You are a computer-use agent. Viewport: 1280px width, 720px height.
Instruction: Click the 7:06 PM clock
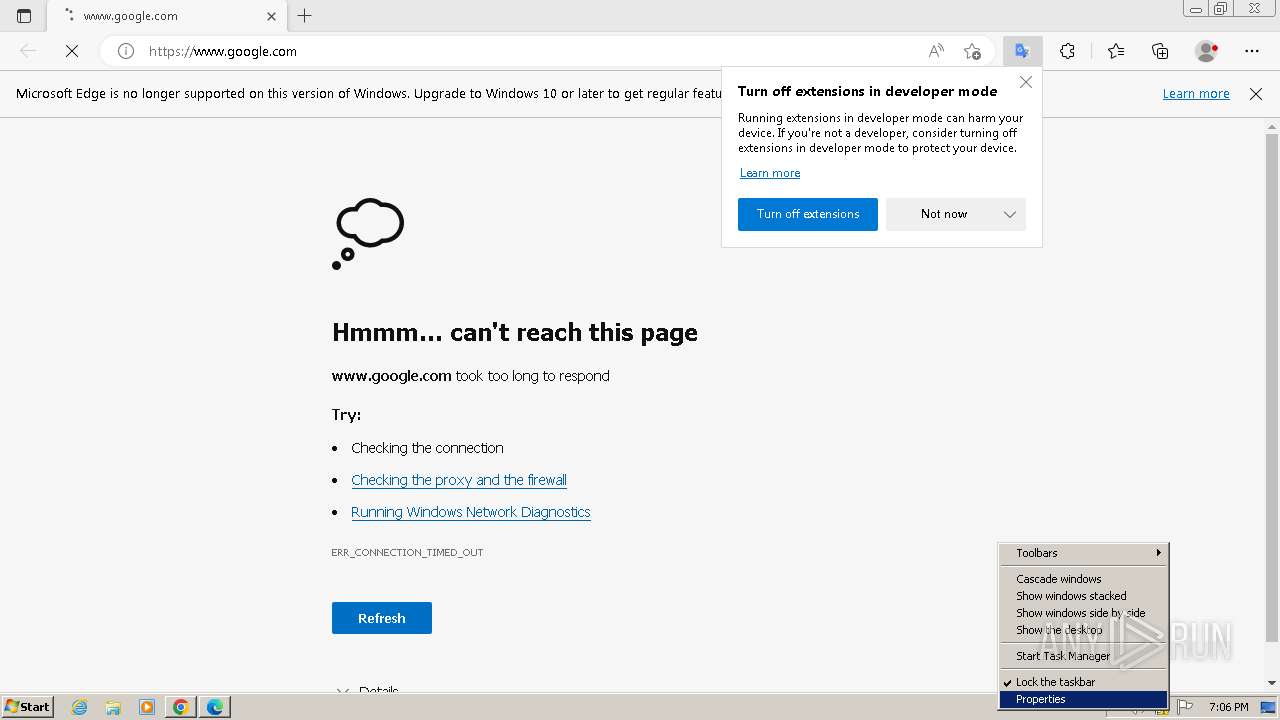1228,707
